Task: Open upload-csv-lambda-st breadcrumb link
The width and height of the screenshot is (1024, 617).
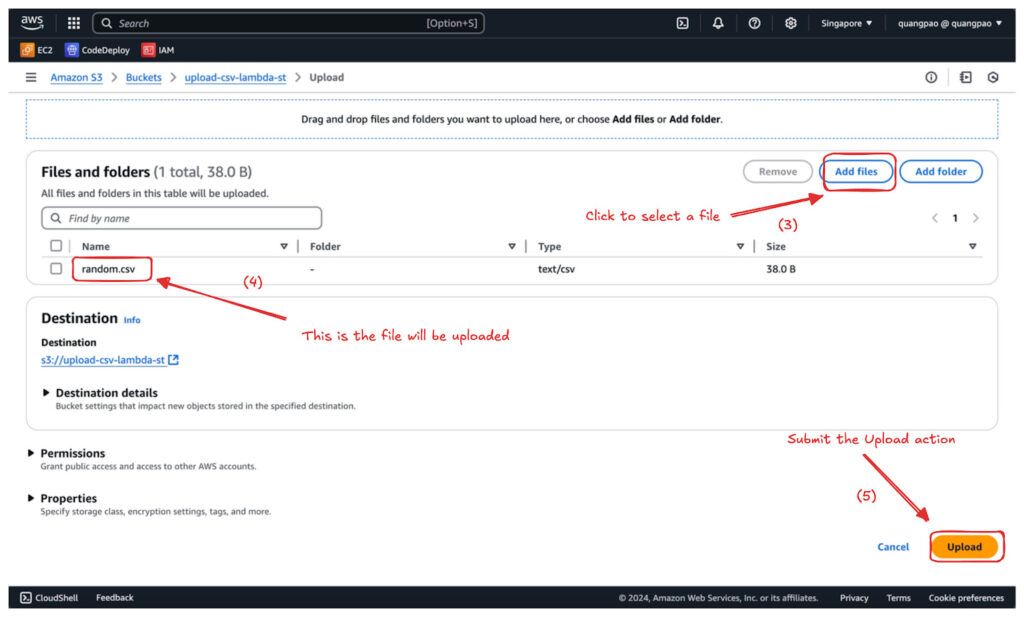Action: [x=235, y=77]
